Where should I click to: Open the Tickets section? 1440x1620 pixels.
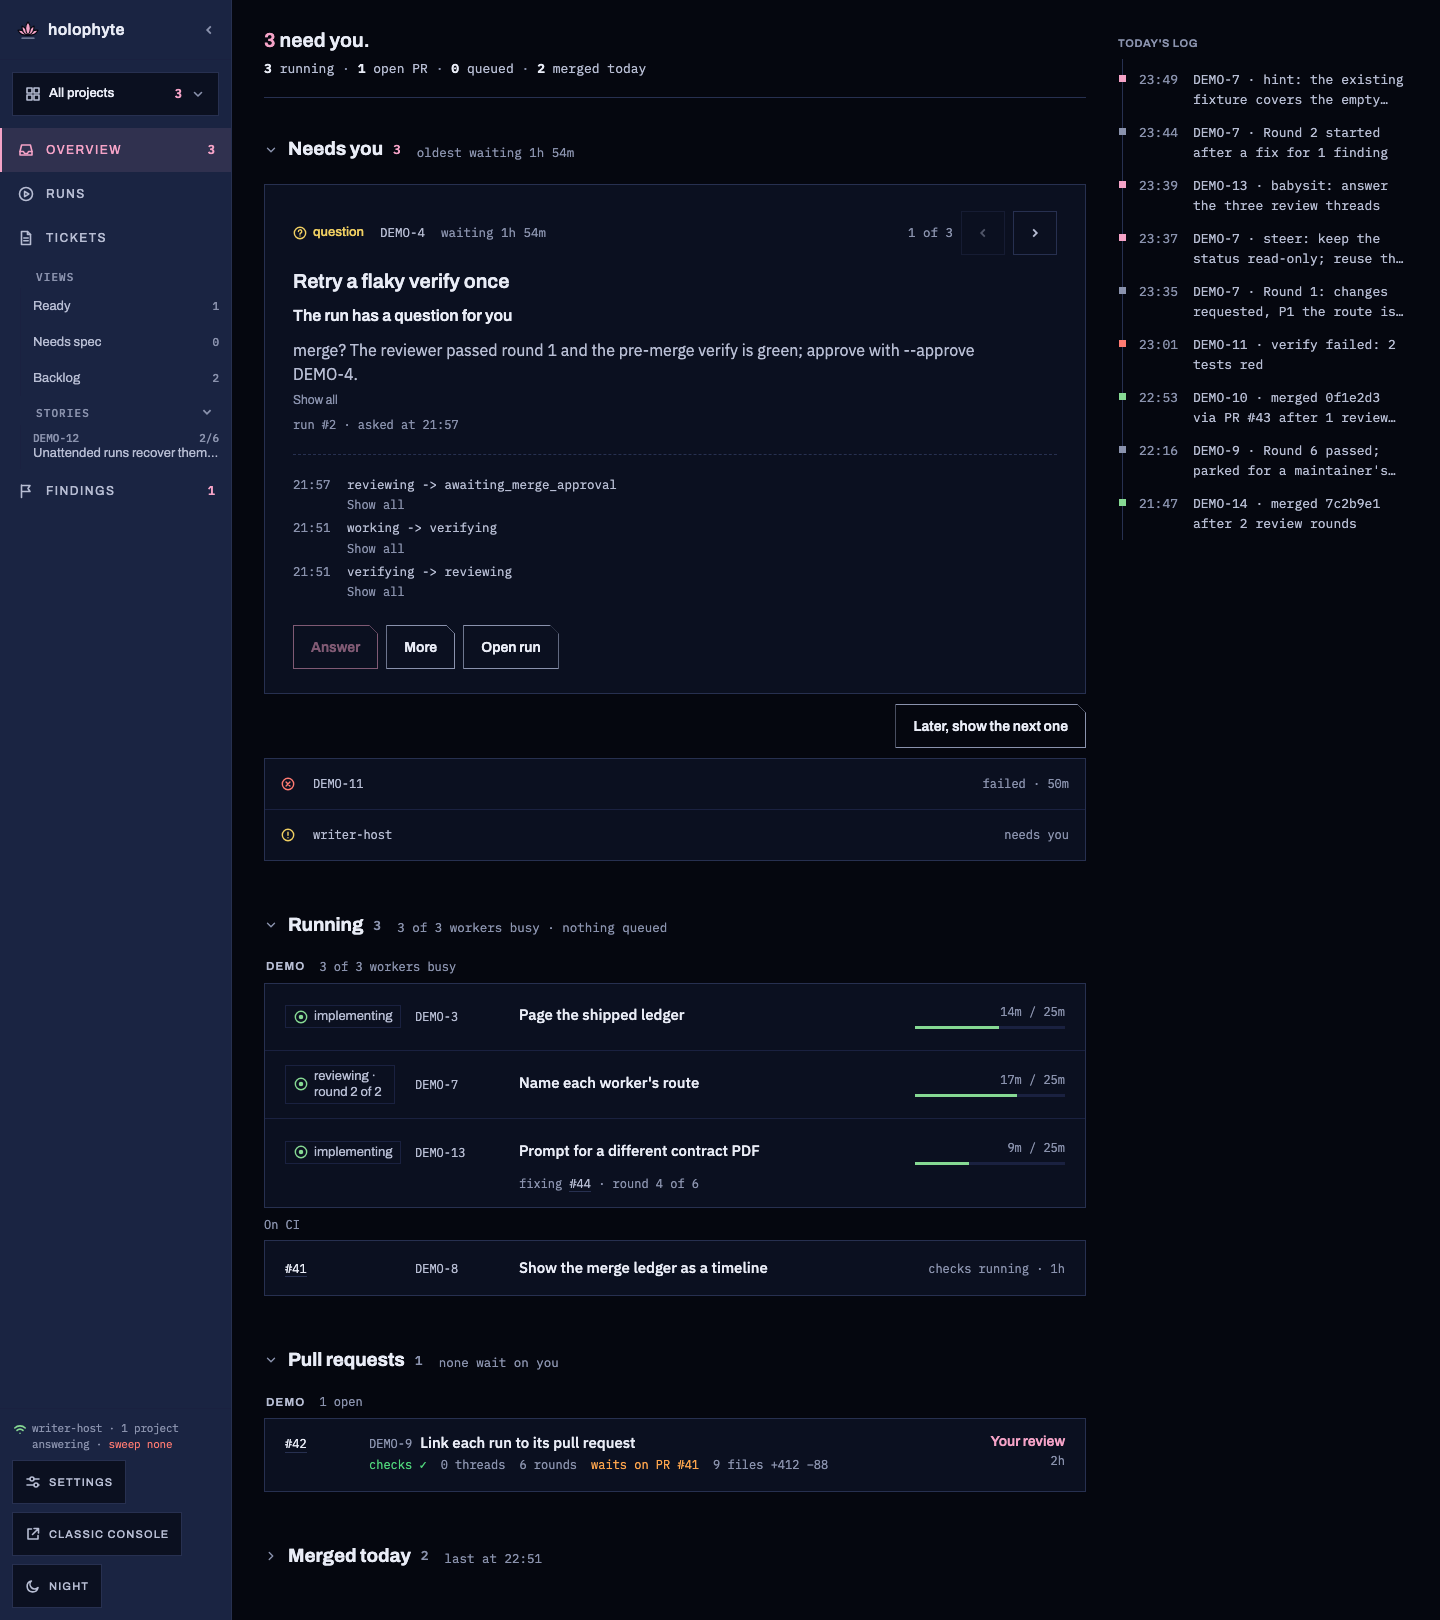[x=116, y=238]
